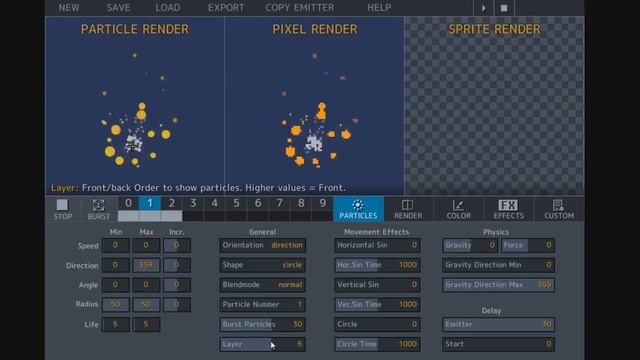Click the Radius Incr. field
640x360 pixels.
click(x=177, y=304)
